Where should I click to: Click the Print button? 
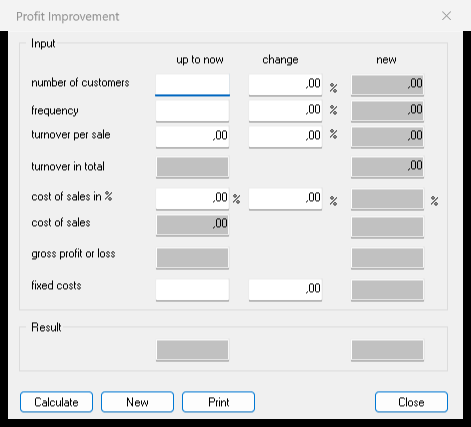click(218, 402)
